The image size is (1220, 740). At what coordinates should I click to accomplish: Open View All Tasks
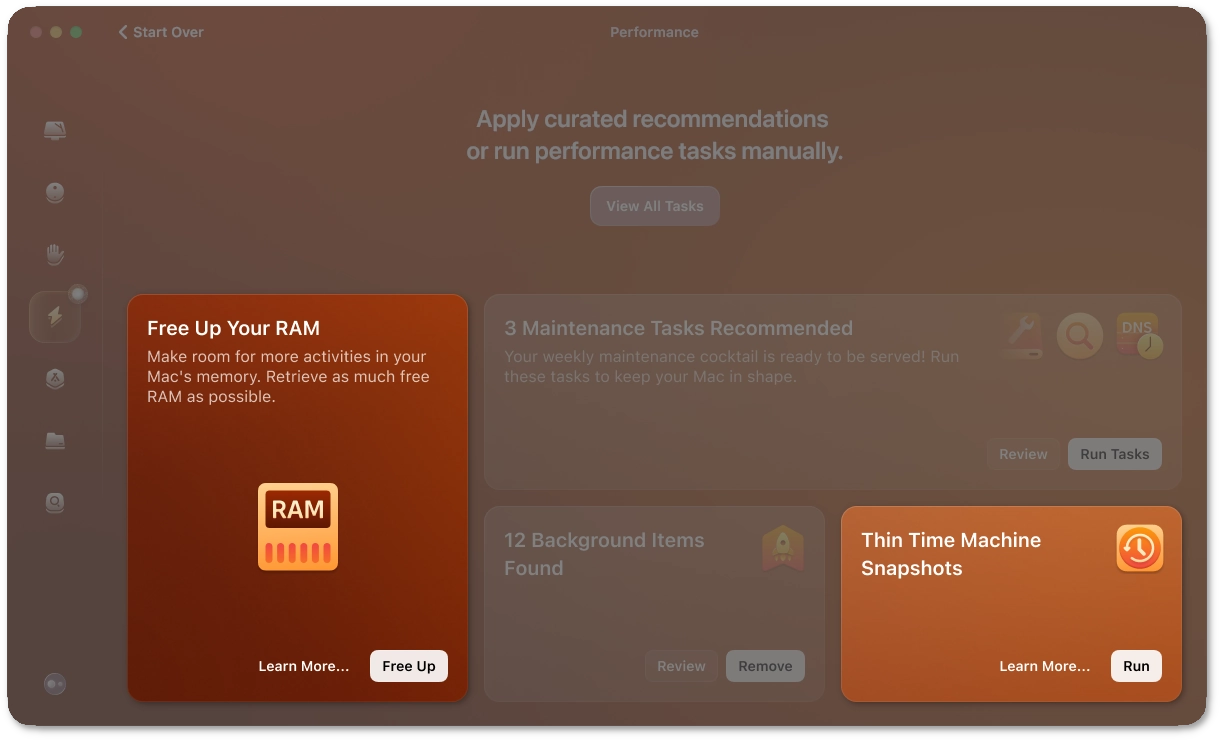[x=655, y=206]
